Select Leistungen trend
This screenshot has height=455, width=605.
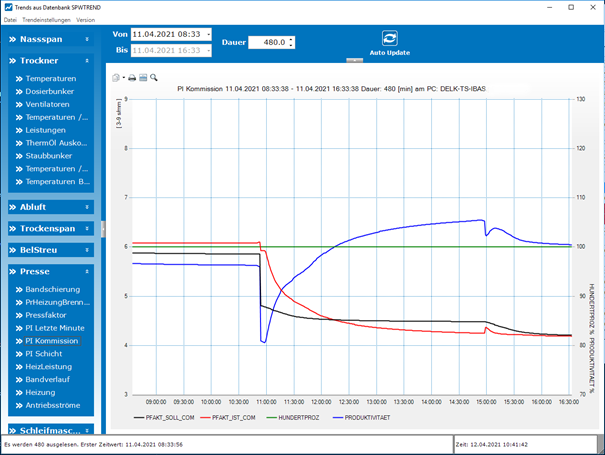[46, 130]
